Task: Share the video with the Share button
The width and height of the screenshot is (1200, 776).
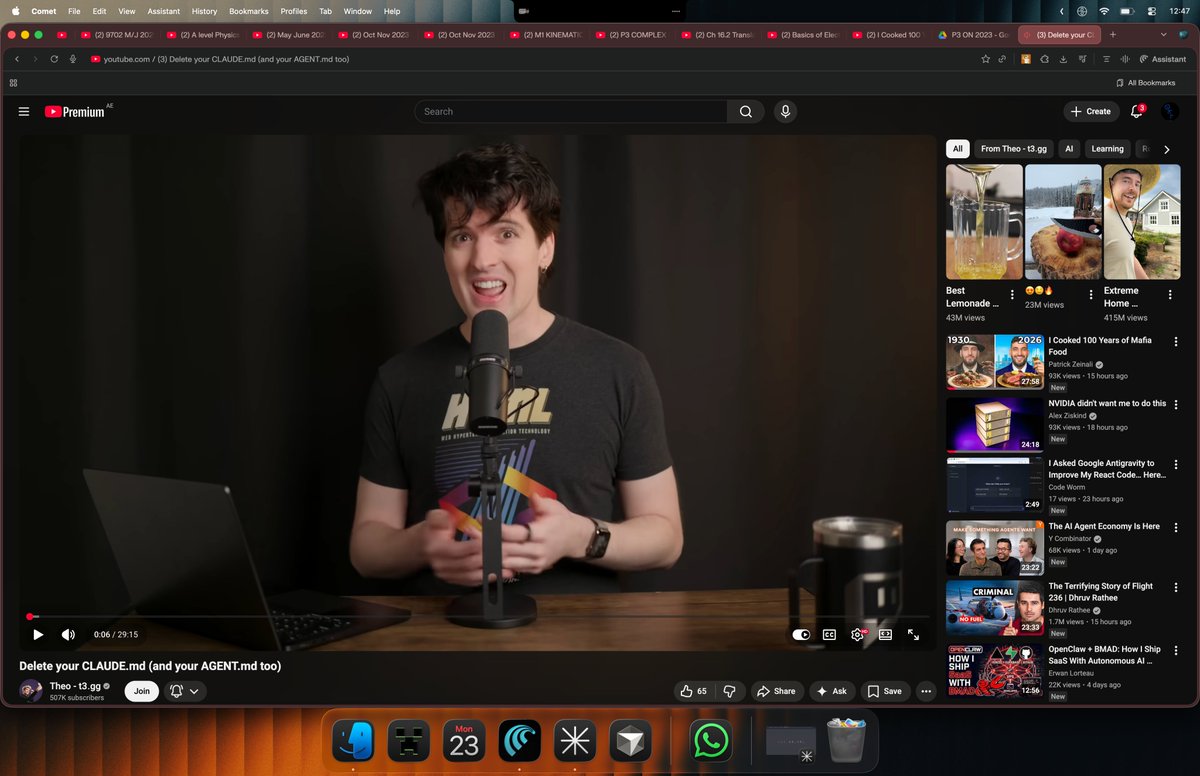Action: pos(776,691)
